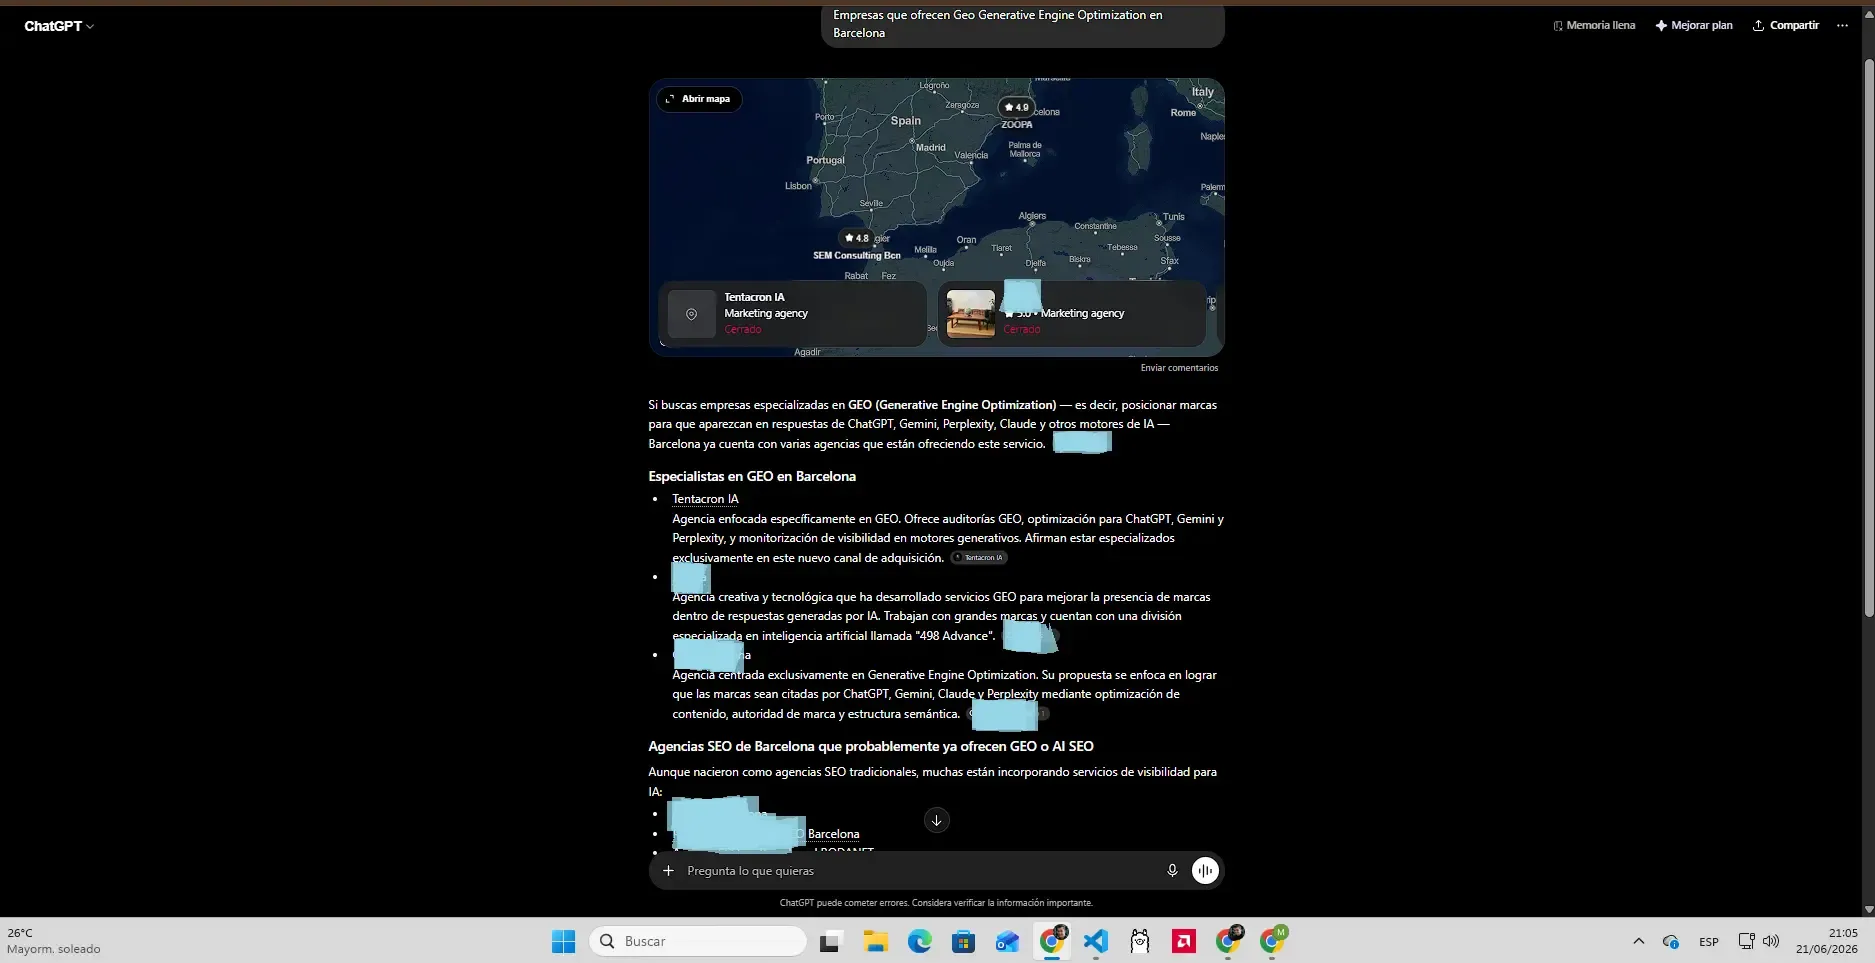Open the three-dot conversation options menu
Viewport: 1875px width, 963px height.
click(1842, 26)
